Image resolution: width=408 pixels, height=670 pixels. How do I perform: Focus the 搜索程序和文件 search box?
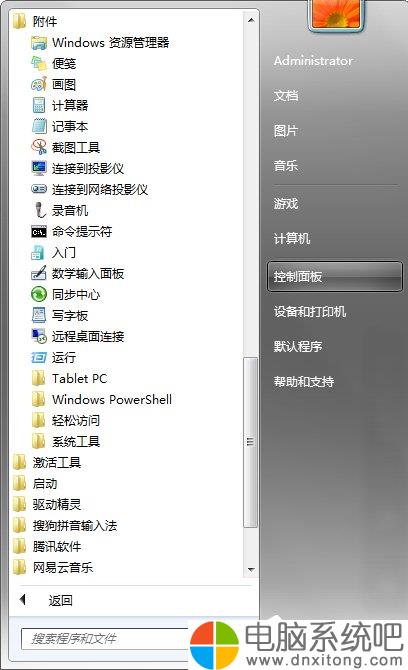105,639
